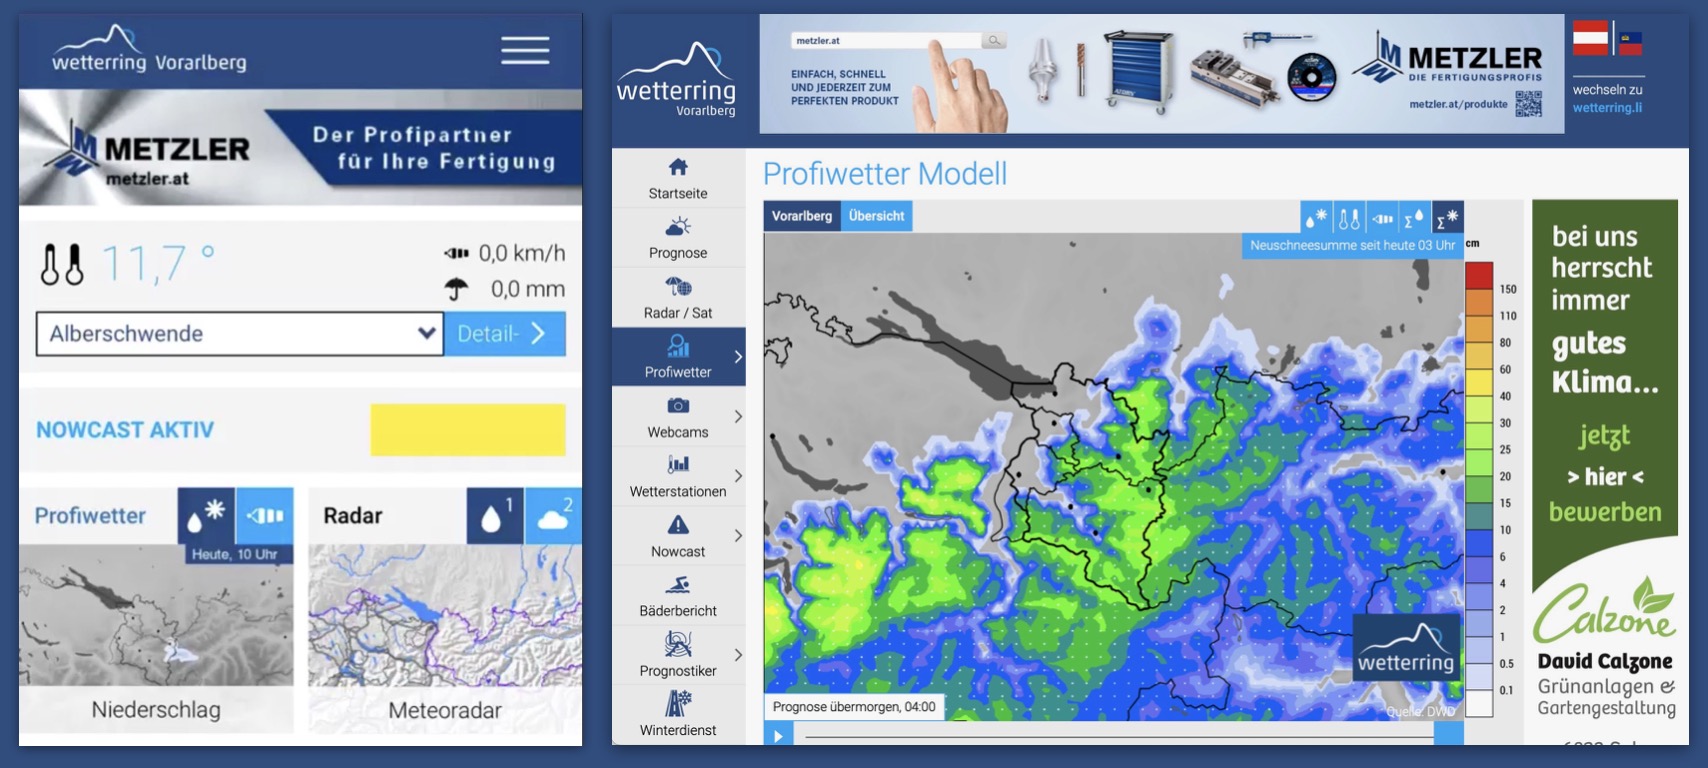Click 'Prognose übermorgen, 04:00' label
The image size is (1708, 768).
(x=854, y=707)
